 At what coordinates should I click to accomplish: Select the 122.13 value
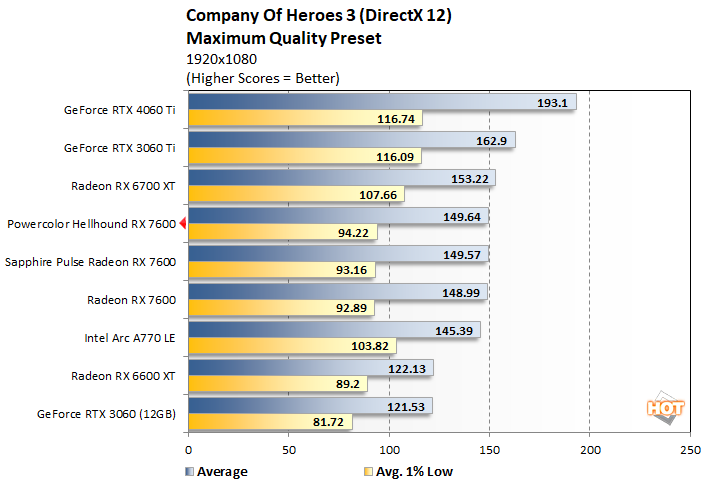pyautogui.click(x=407, y=368)
